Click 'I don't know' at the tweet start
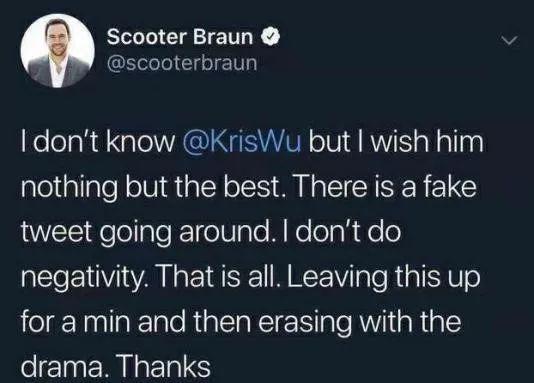 (x=98, y=142)
